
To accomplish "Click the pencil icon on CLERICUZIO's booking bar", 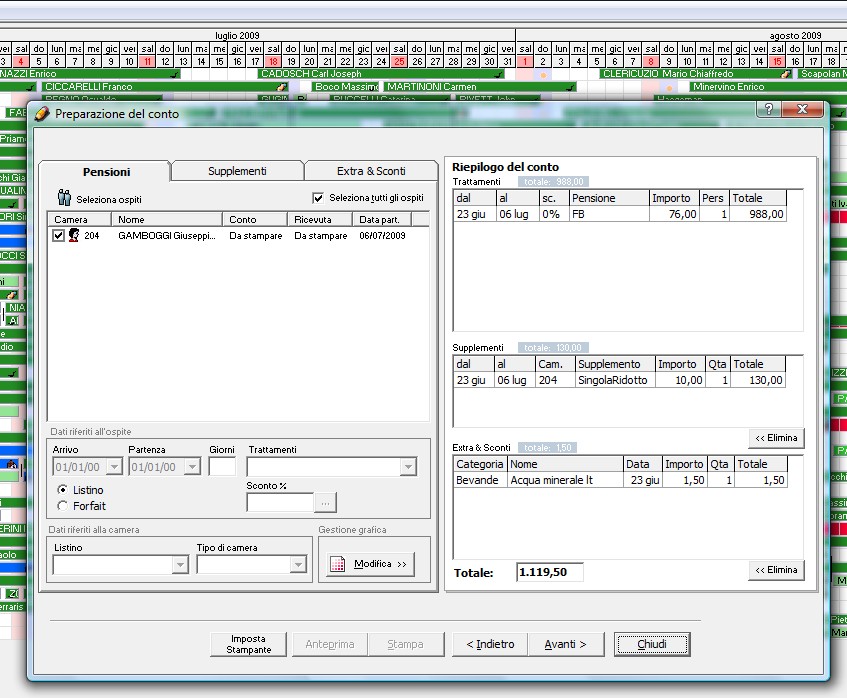I will [786, 74].
